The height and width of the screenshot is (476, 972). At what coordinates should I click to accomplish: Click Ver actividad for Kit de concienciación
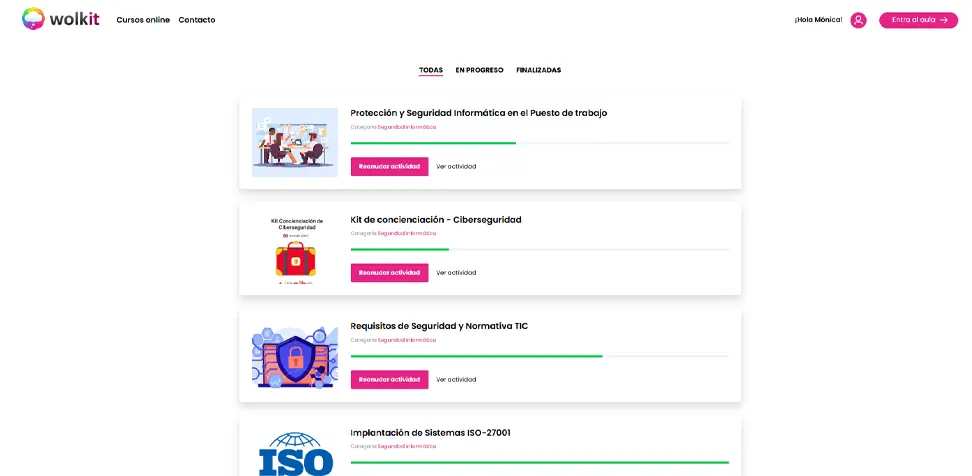coord(456,273)
